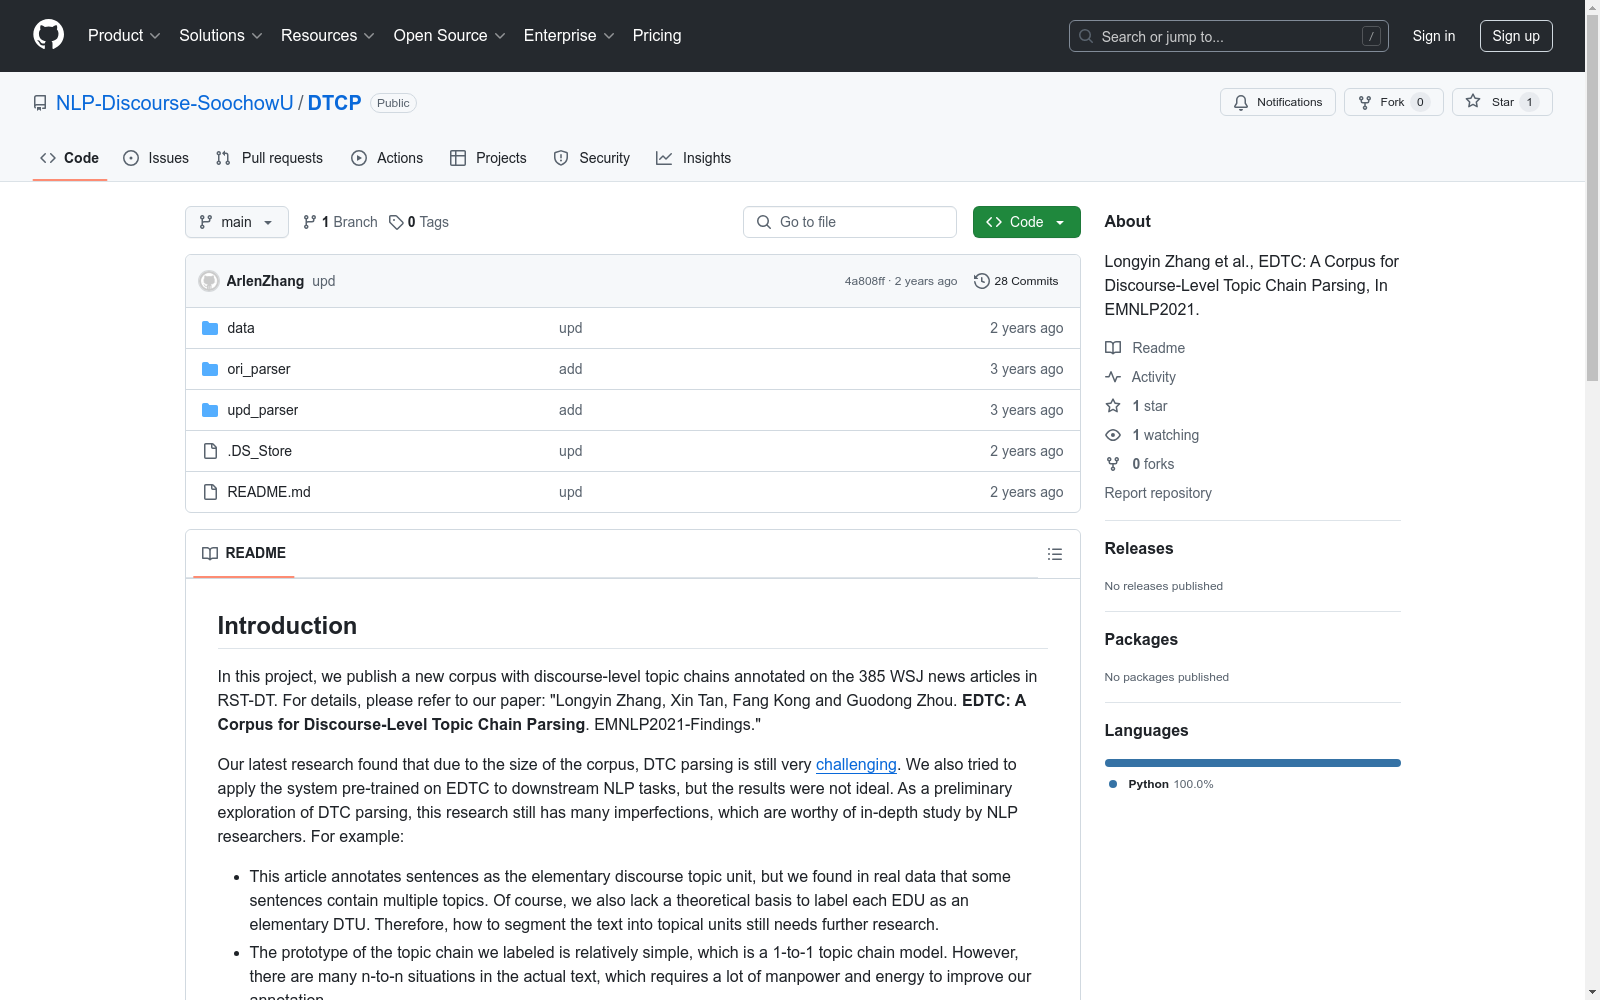
Task: Open the green Code clone dropdown
Action: pyautogui.click(x=1027, y=222)
